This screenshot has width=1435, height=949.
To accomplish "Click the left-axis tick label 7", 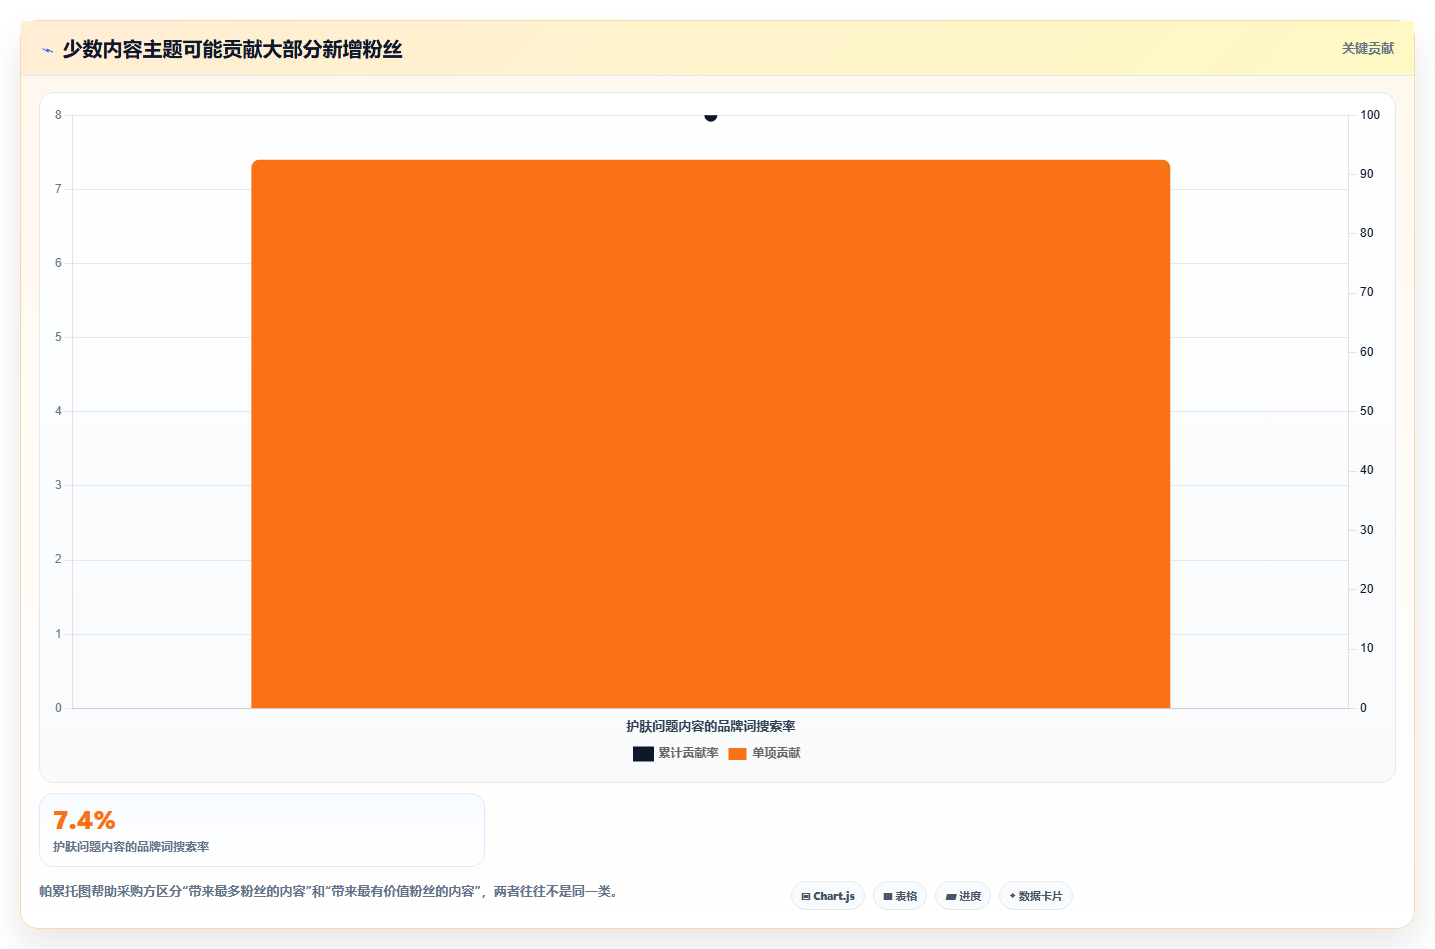I will [x=58, y=189].
